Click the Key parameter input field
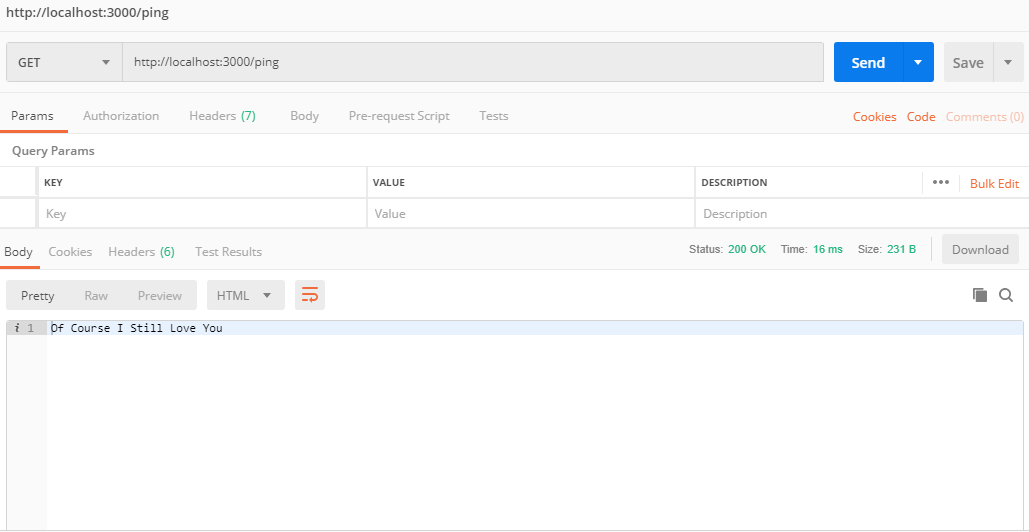 [202, 214]
